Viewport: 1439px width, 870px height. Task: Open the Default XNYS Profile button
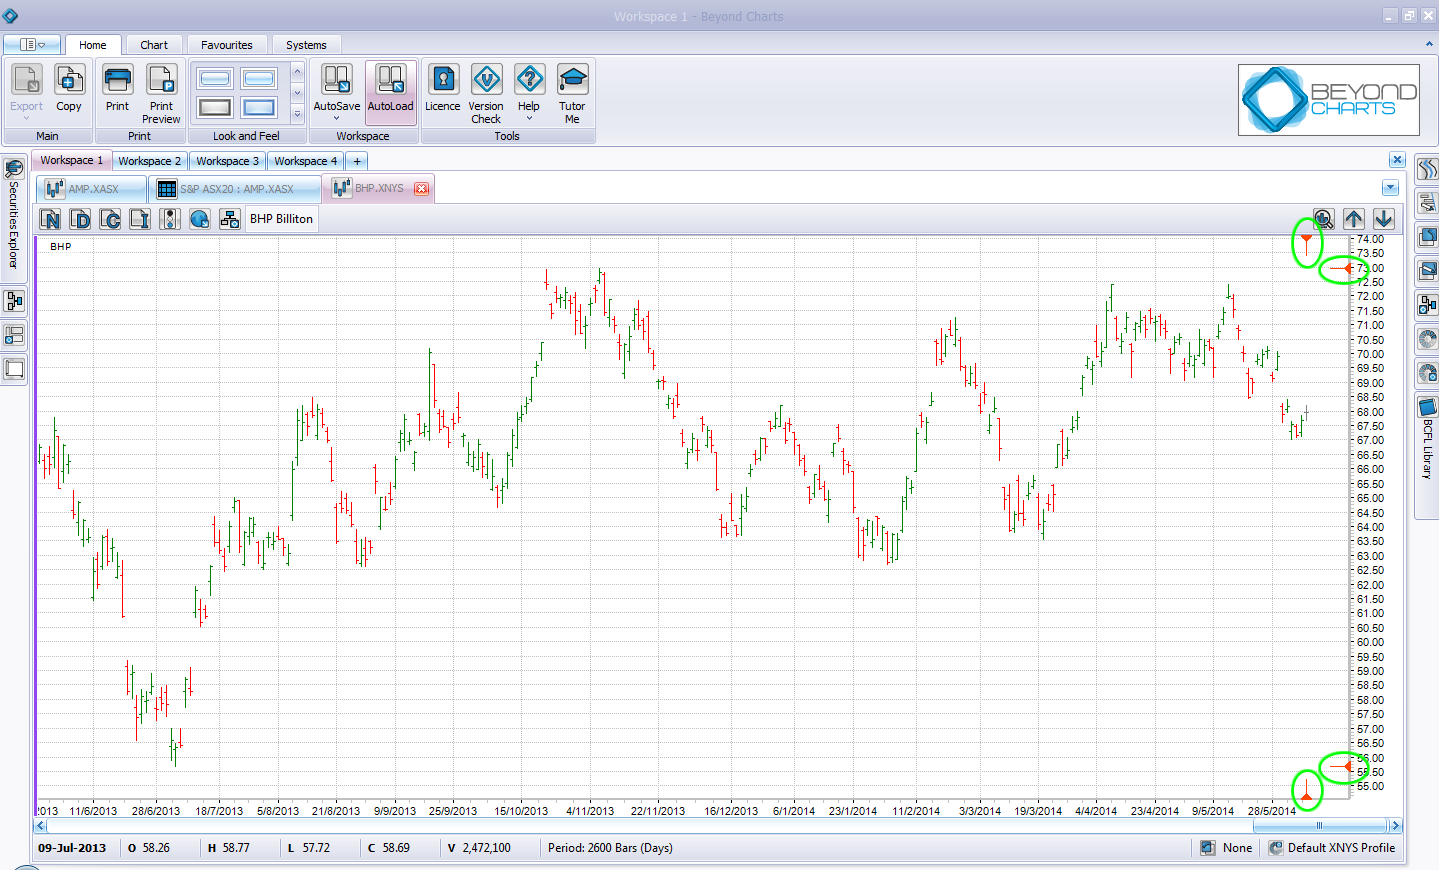point(1332,848)
